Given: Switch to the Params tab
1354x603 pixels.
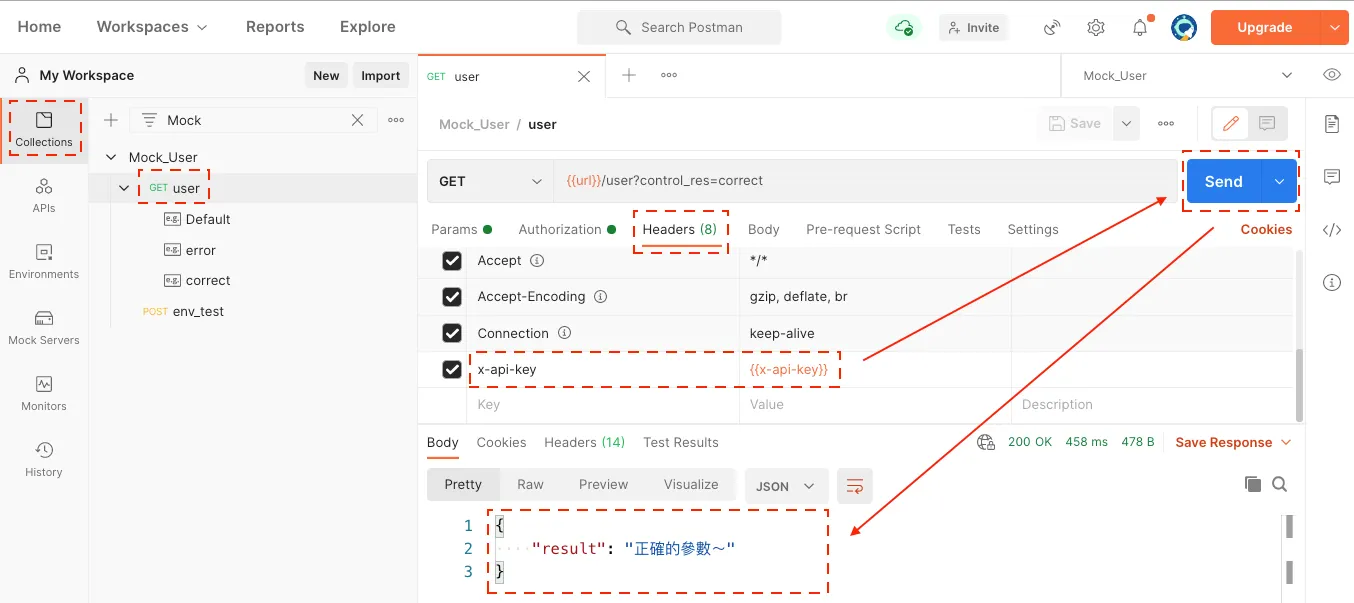Looking at the screenshot, I should tap(461, 229).
